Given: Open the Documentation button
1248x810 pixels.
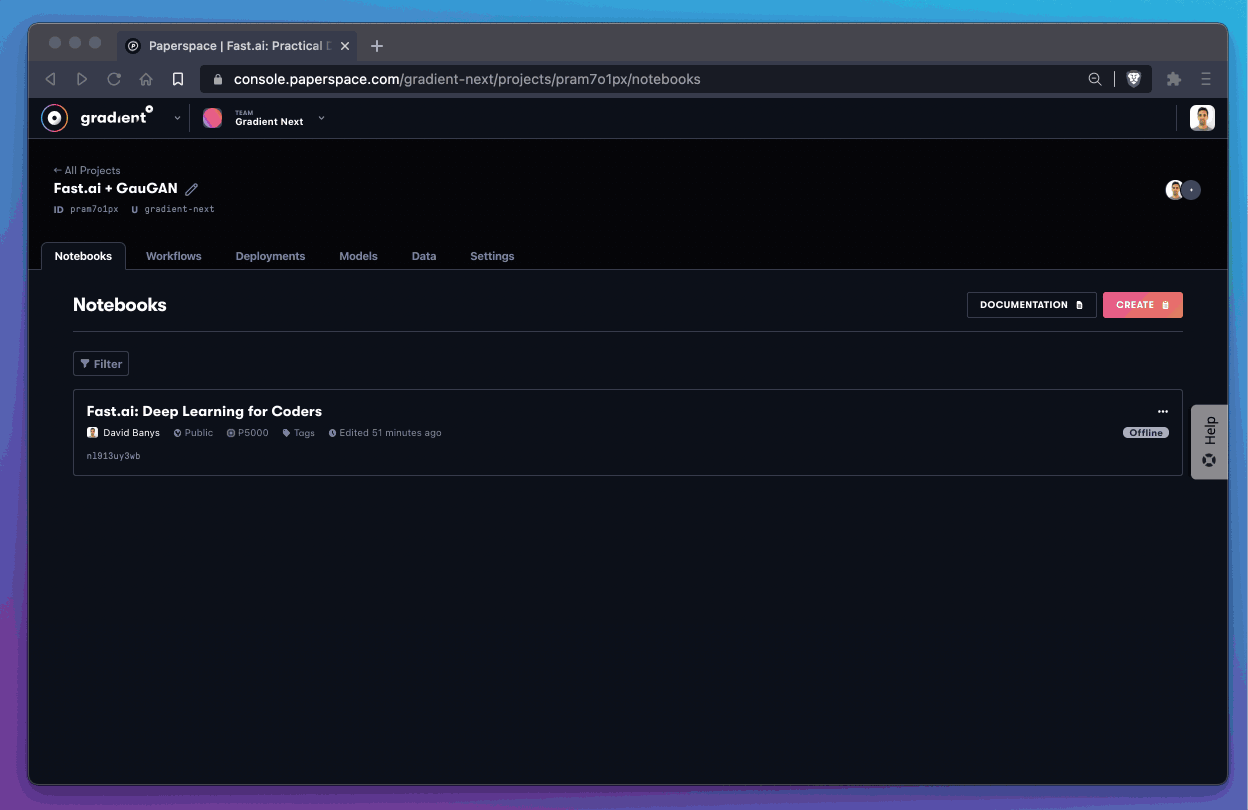Looking at the screenshot, I should tap(1032, 305).
